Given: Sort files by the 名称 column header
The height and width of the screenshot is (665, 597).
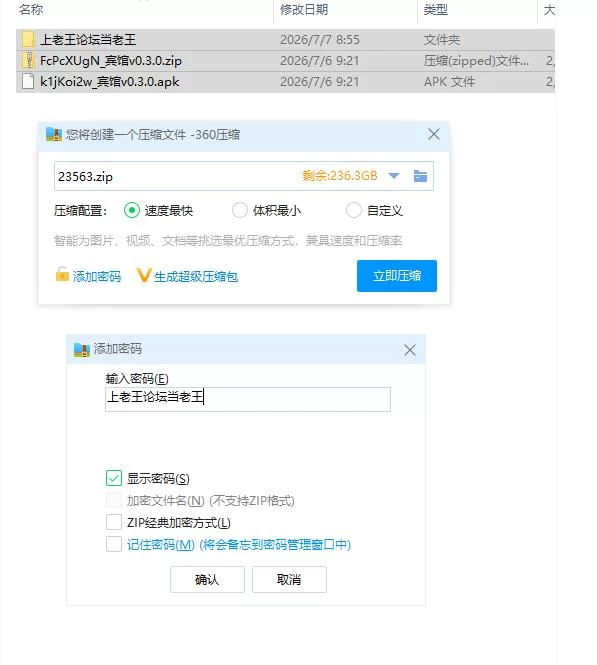Looking at the screenshot, I should (31, 9).
